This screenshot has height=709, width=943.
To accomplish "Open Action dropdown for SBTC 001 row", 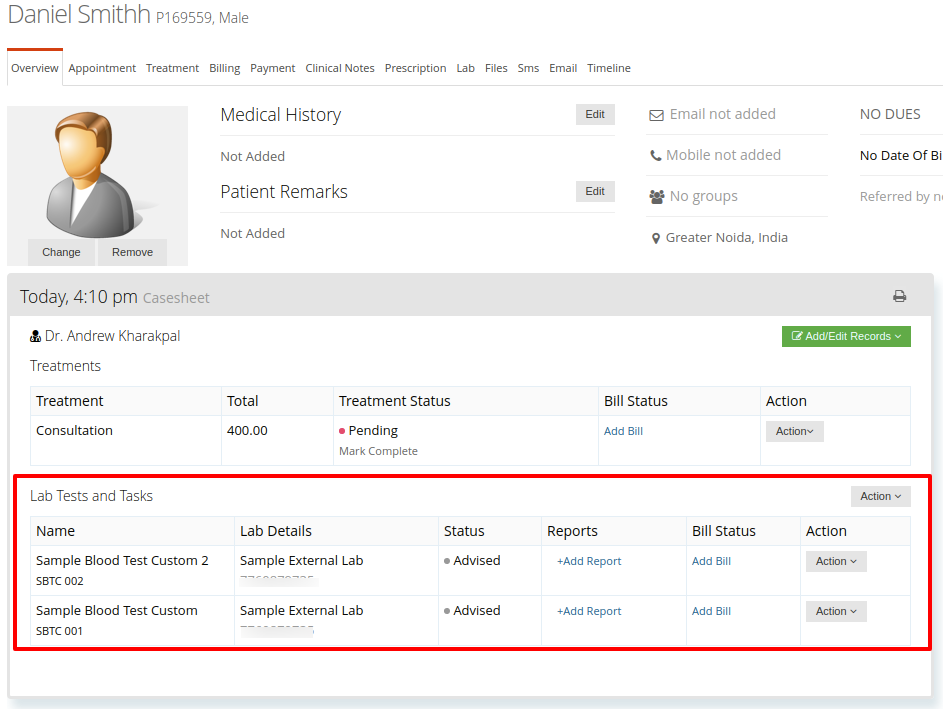I will tap(836, 611).
